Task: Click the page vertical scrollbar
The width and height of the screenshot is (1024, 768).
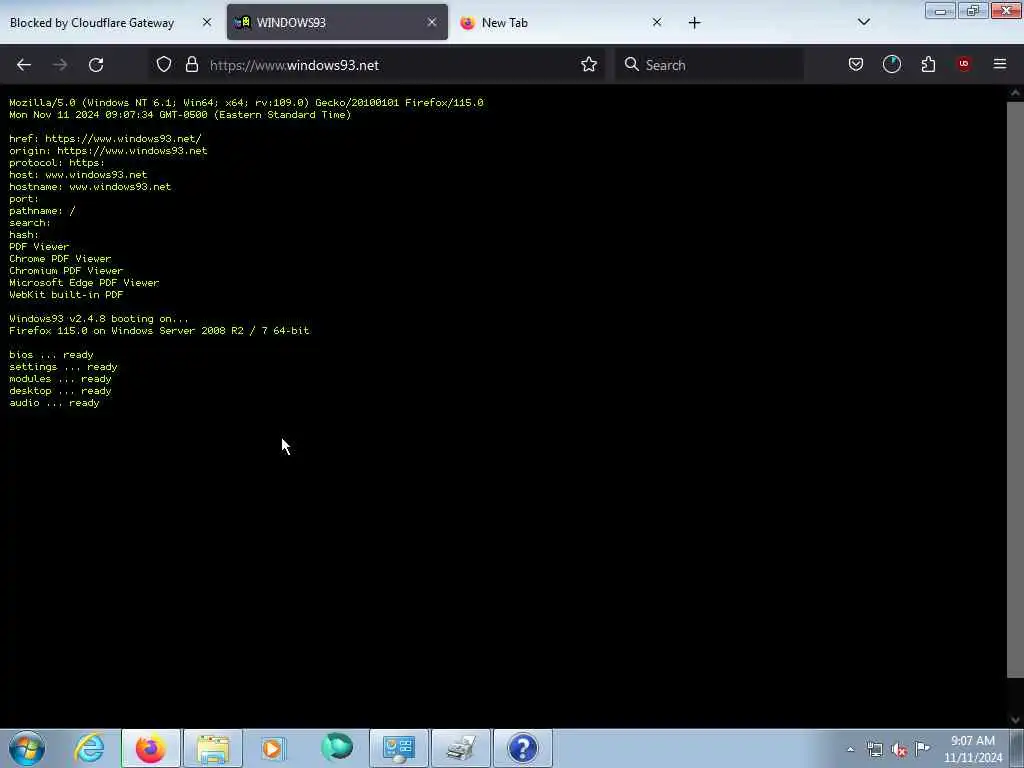Action: pos(1015,389)
